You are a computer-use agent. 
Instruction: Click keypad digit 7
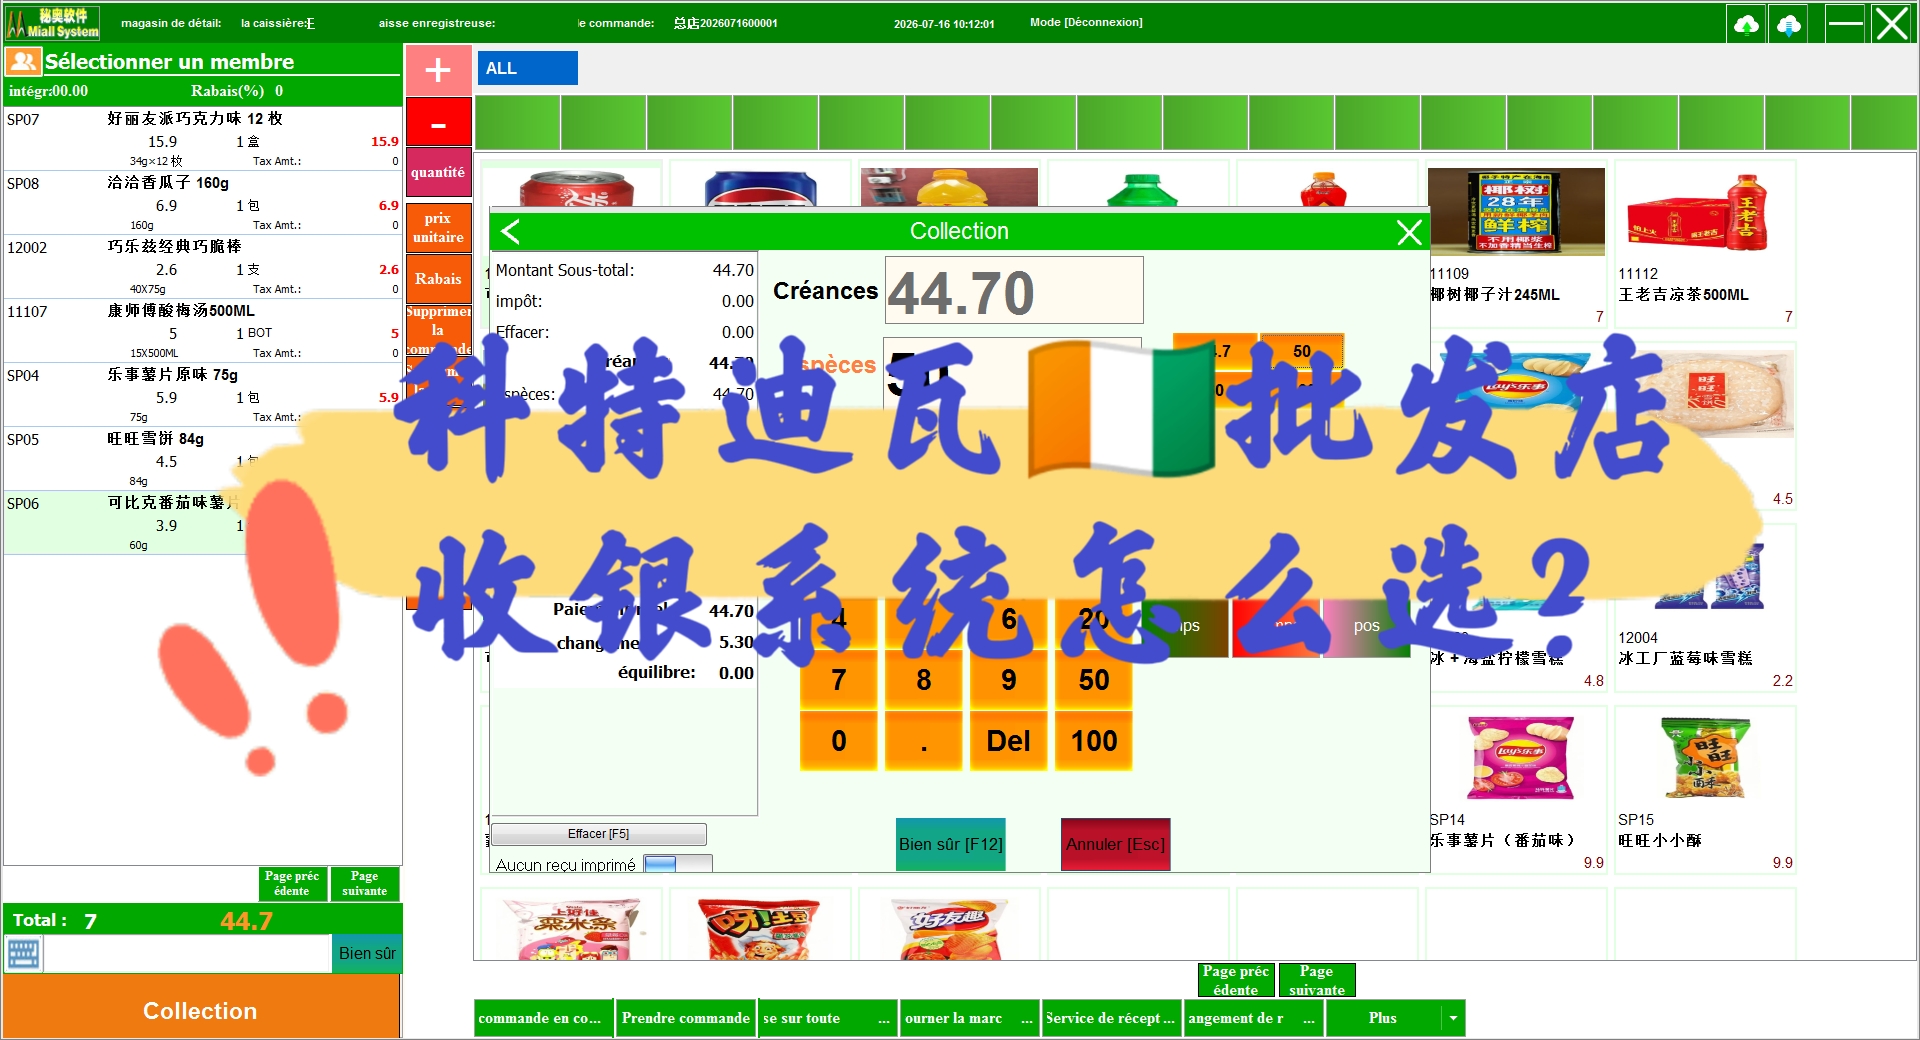coord(839,680)
